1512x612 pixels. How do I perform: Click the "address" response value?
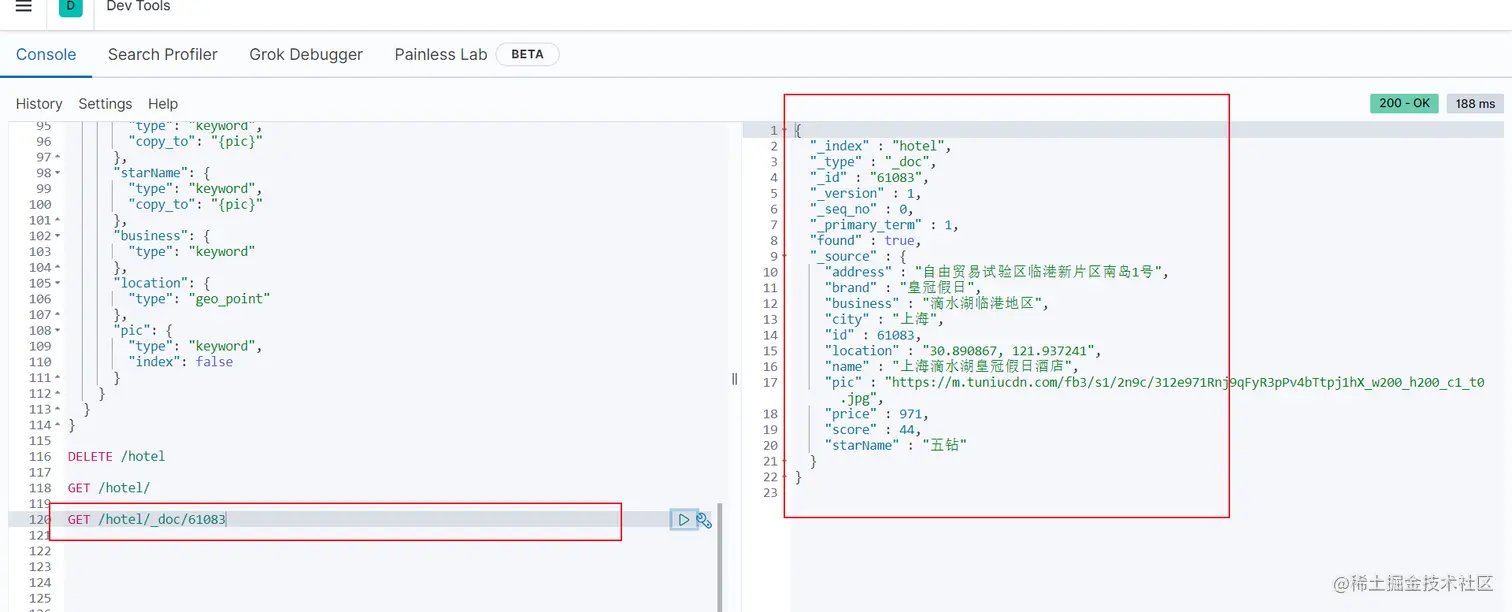click(x=1037, y=272)
